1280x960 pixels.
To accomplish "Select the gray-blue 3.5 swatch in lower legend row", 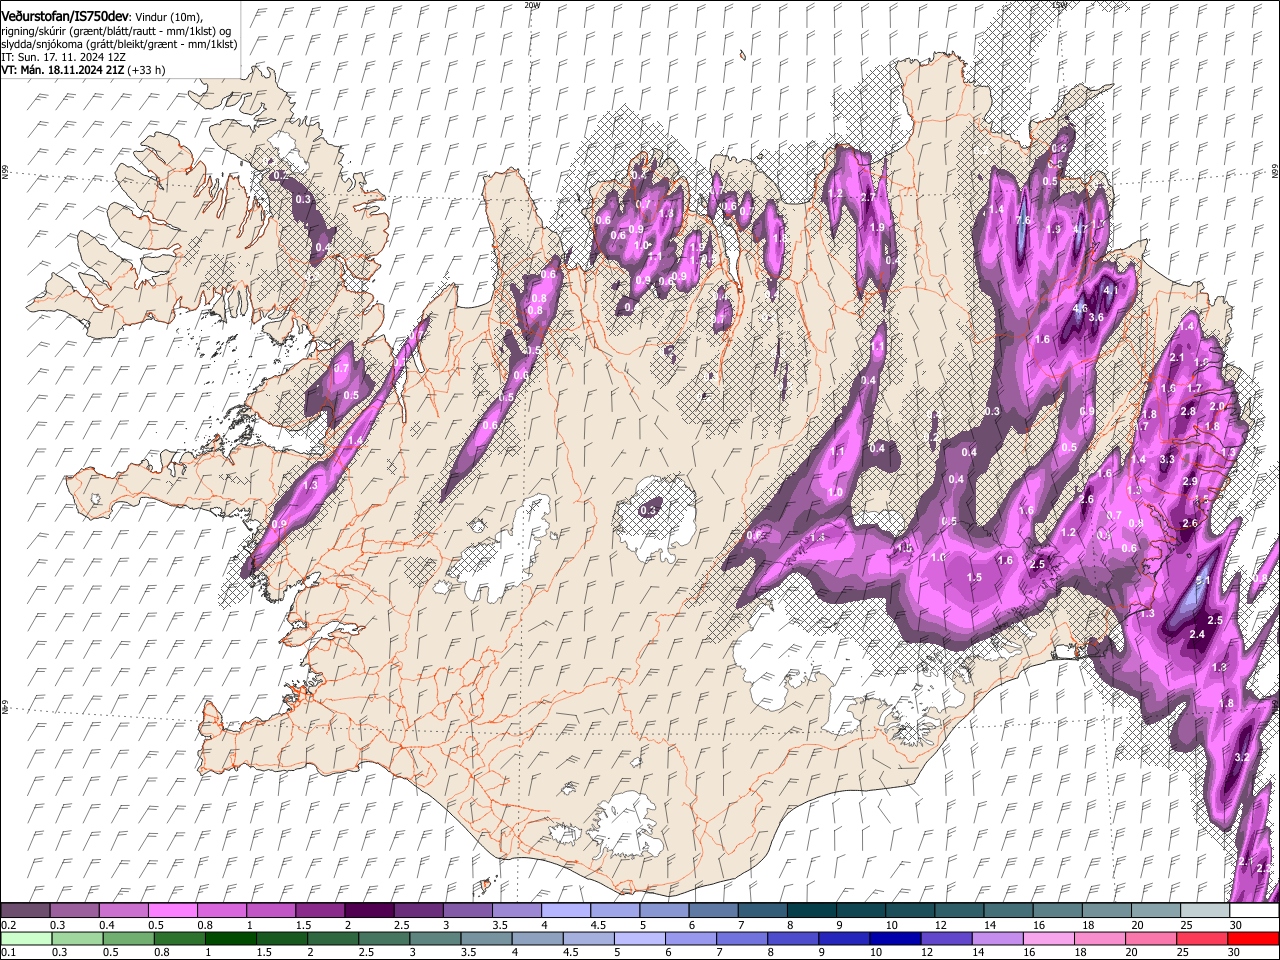I will point(486,938).
